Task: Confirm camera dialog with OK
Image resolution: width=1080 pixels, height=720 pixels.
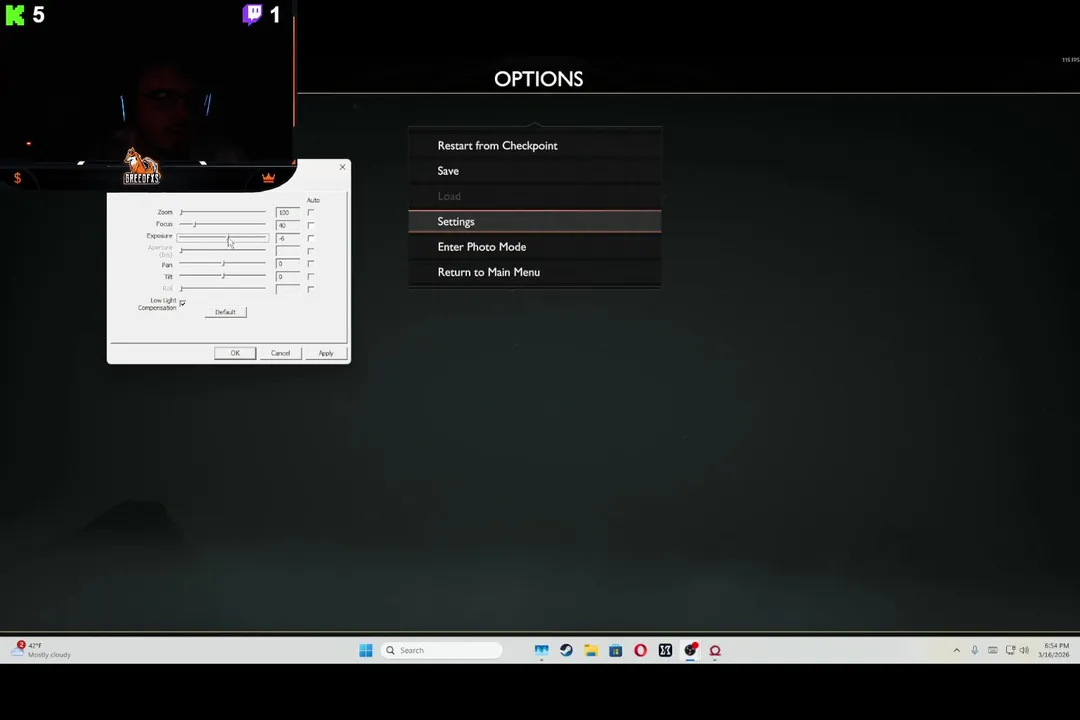Action: (235, 353)
